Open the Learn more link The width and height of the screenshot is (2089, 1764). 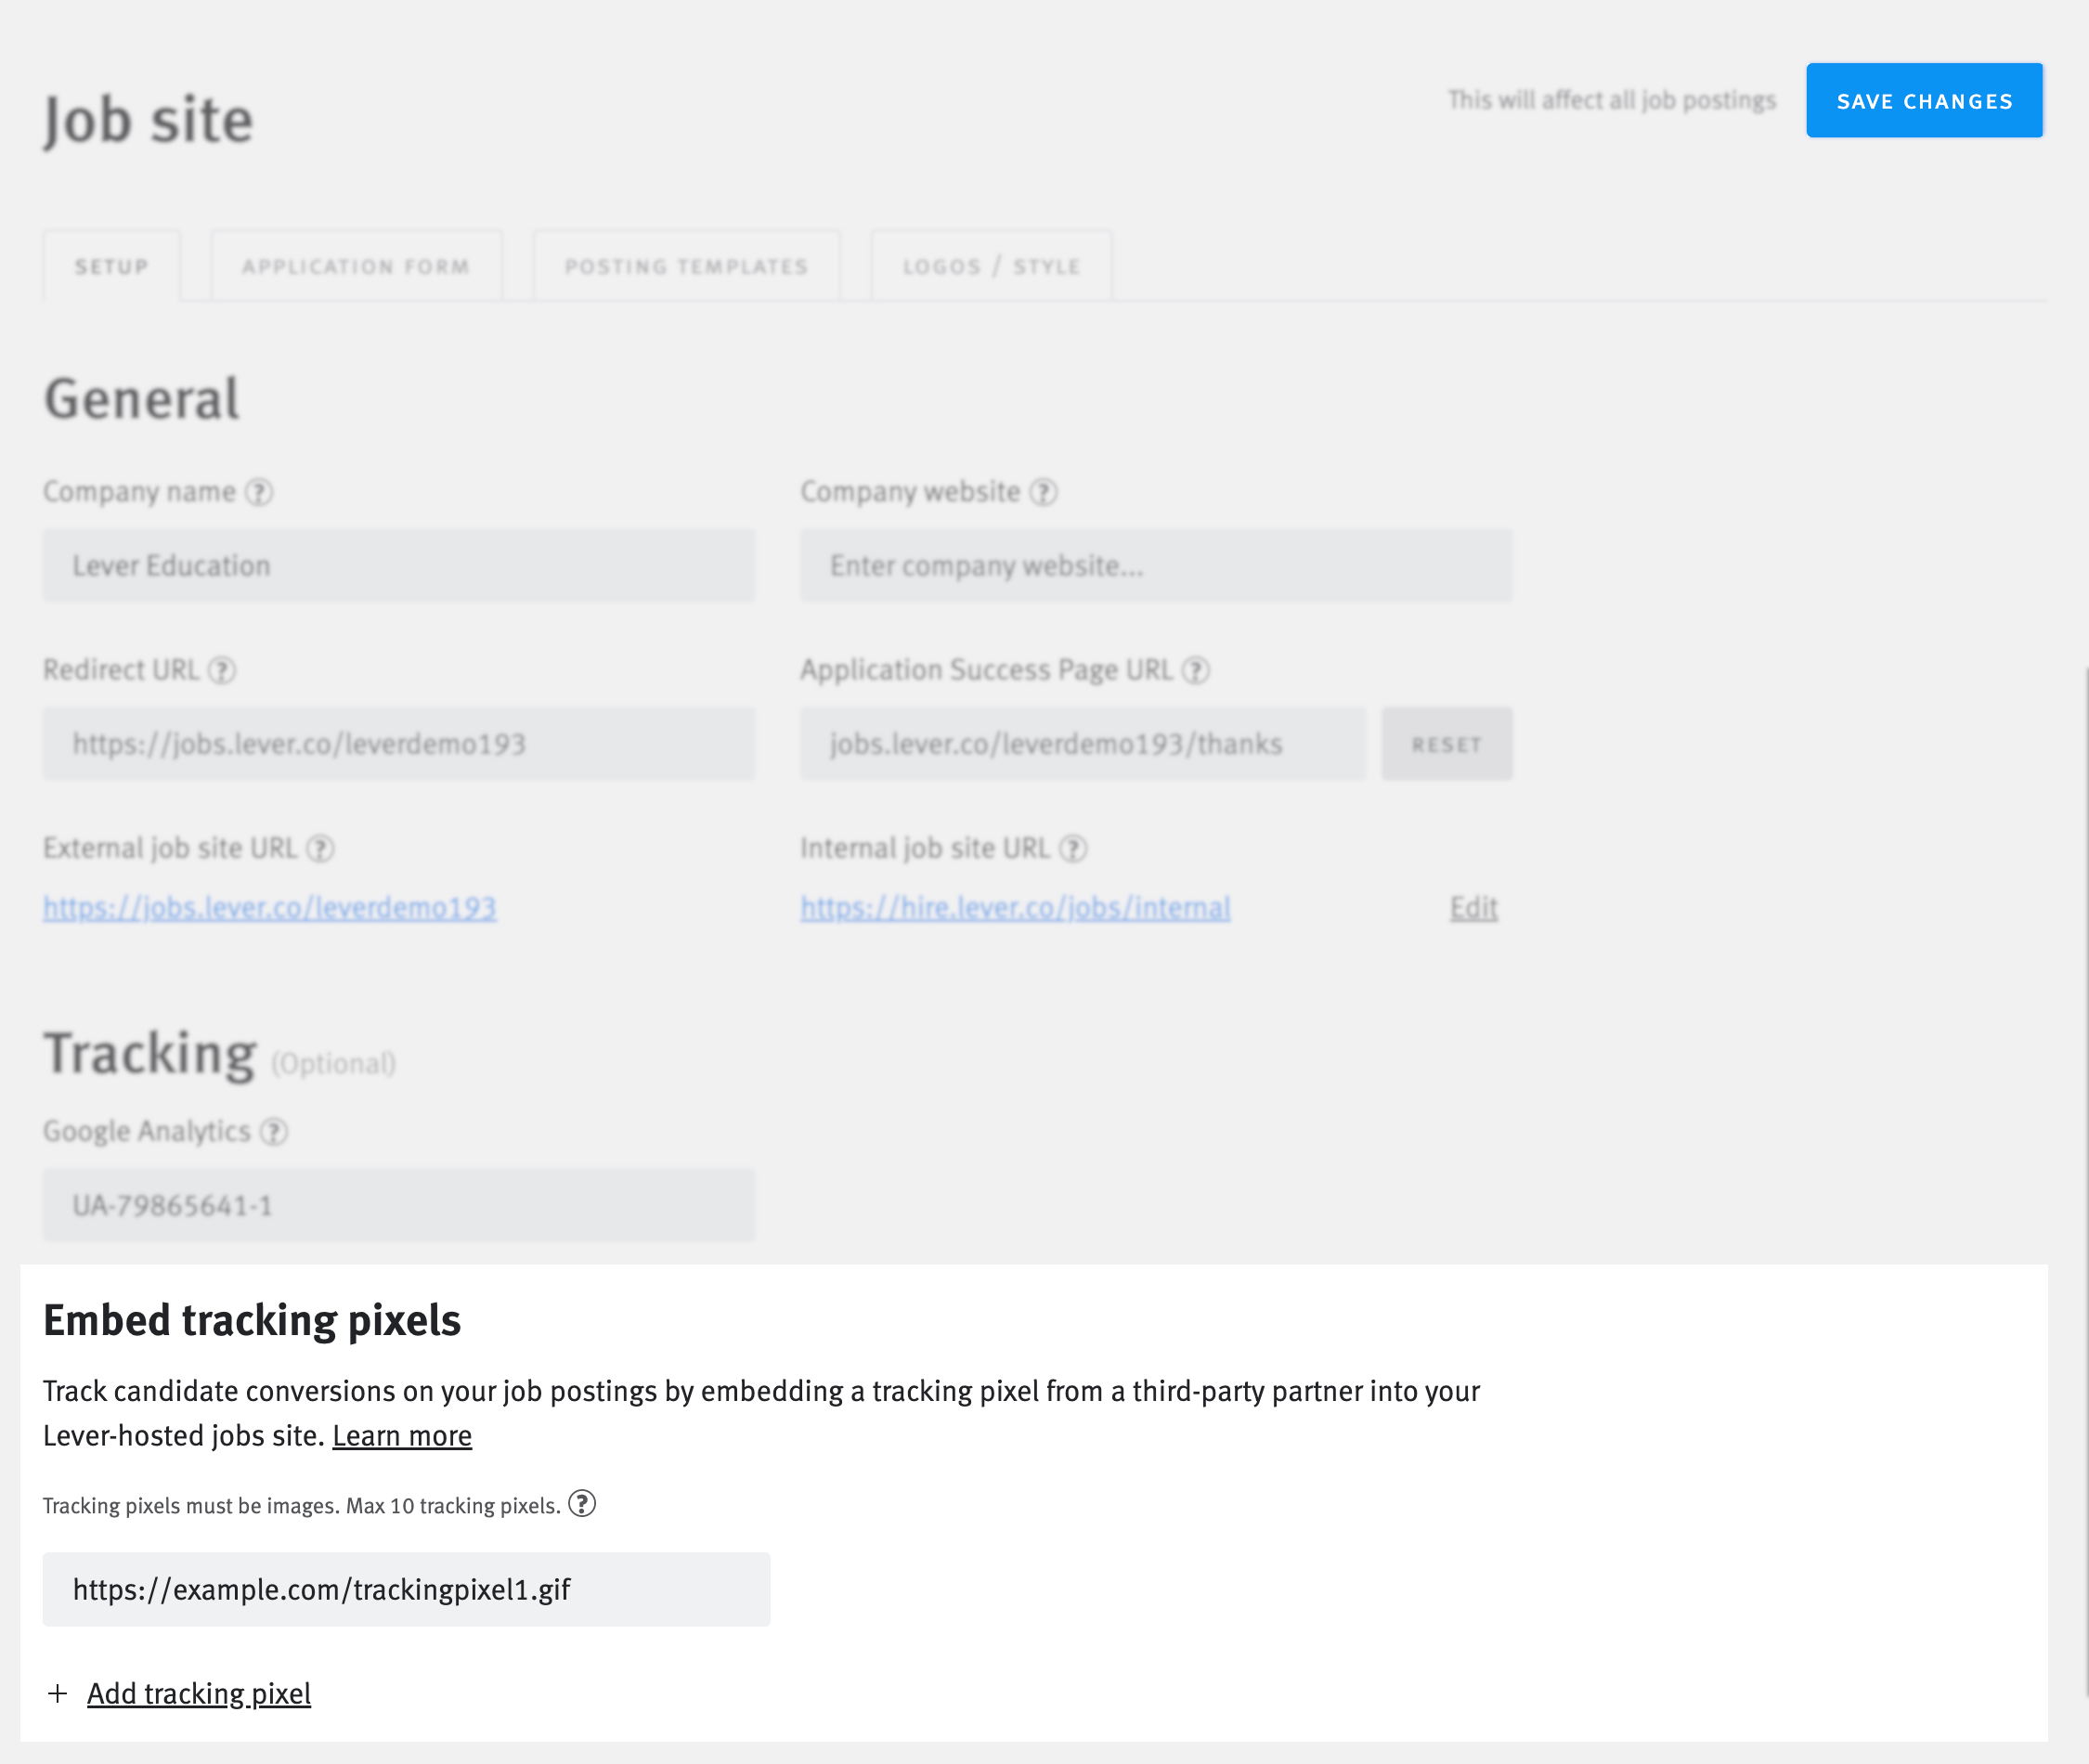pyautogui.click(x=402, y=1435)
